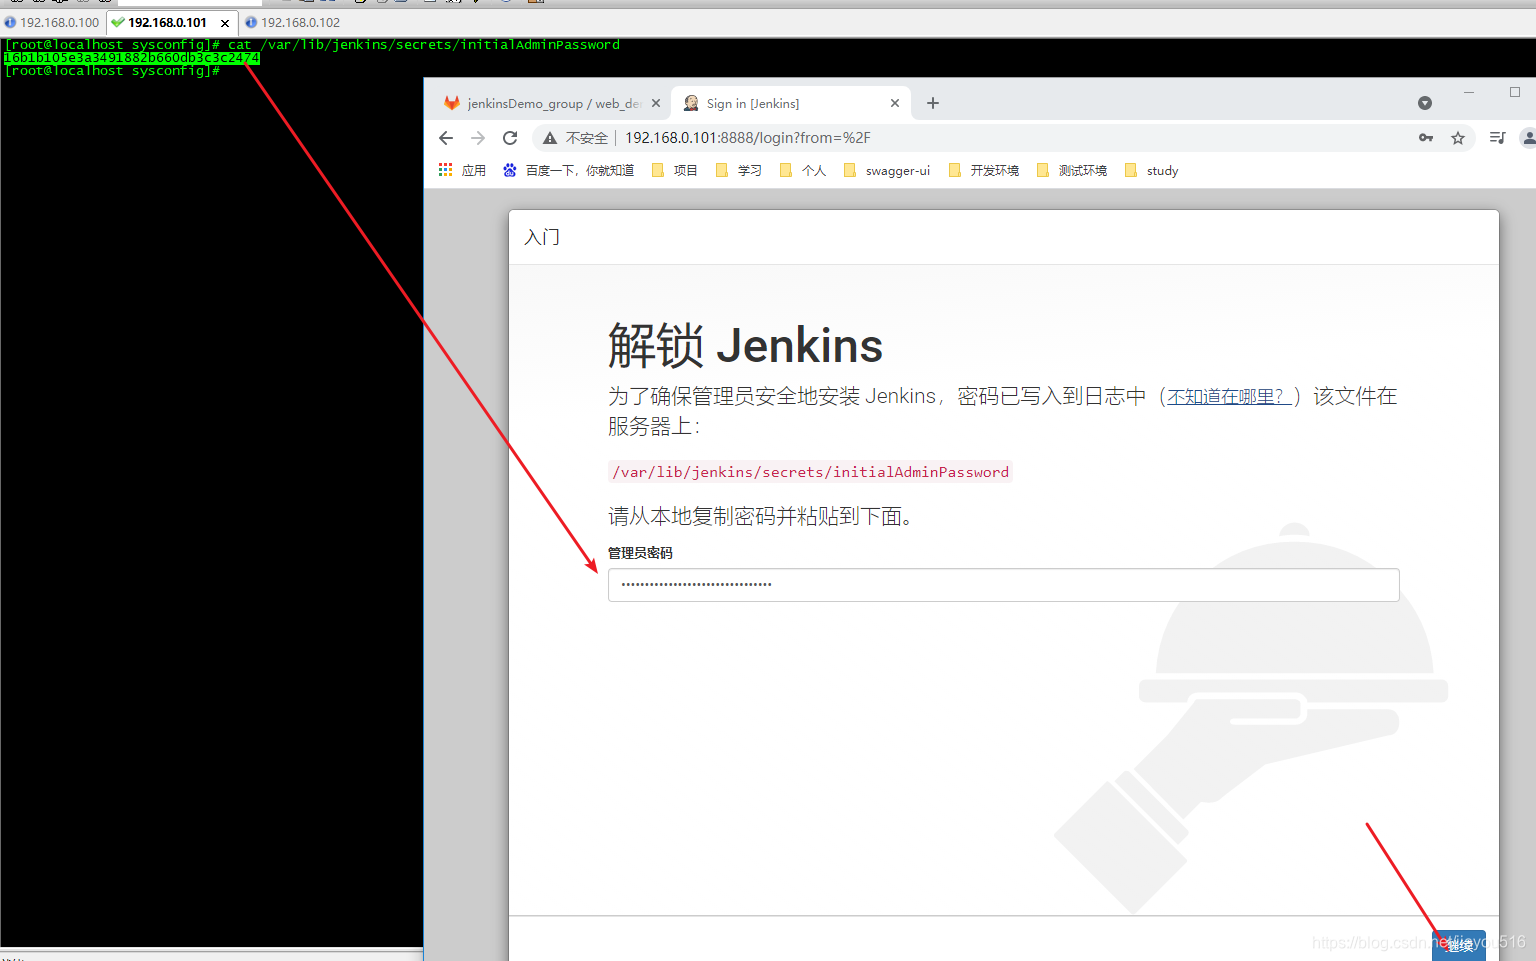Open the 开发环境 bookmark folder
The image size is (1536, 961).
pyautogui.click(x=984, y=170)
